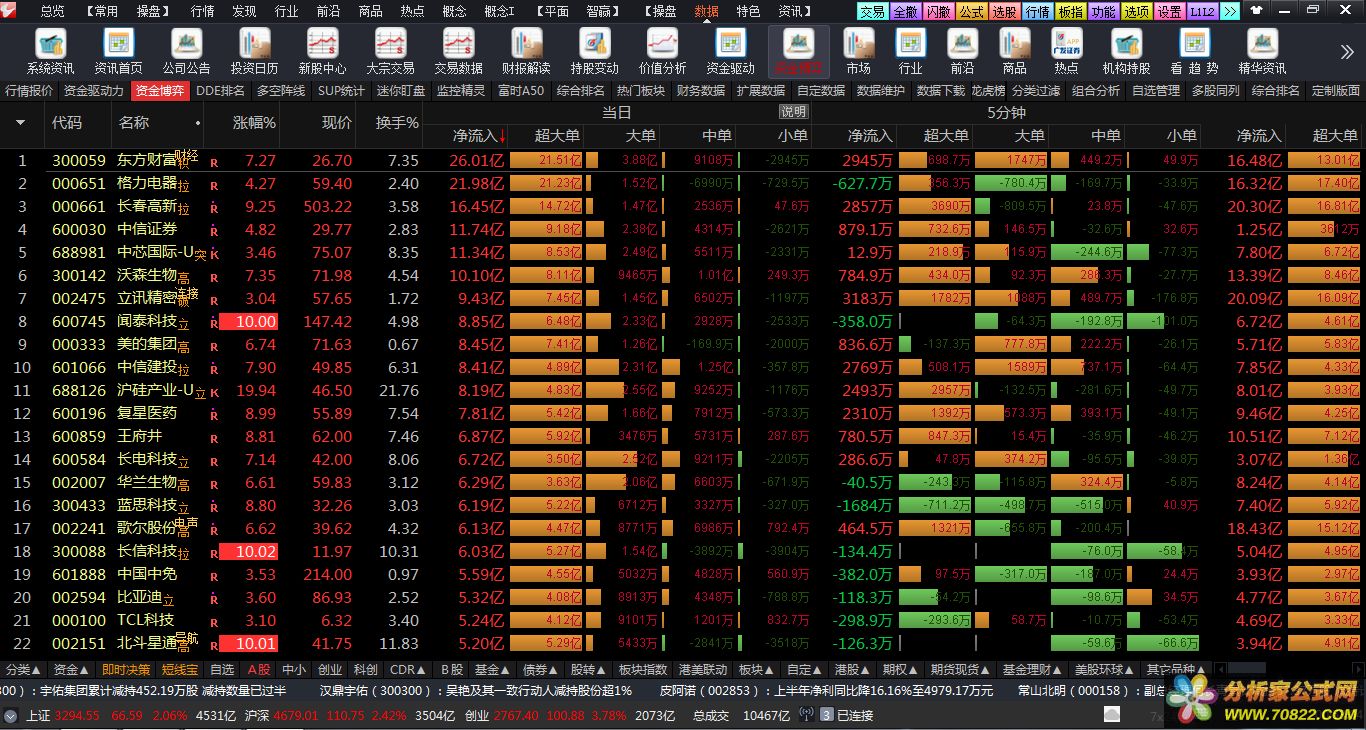1366x730 pixels.
Task: Click the skin shirt icon in the title bar
Action: (1256, 11)
